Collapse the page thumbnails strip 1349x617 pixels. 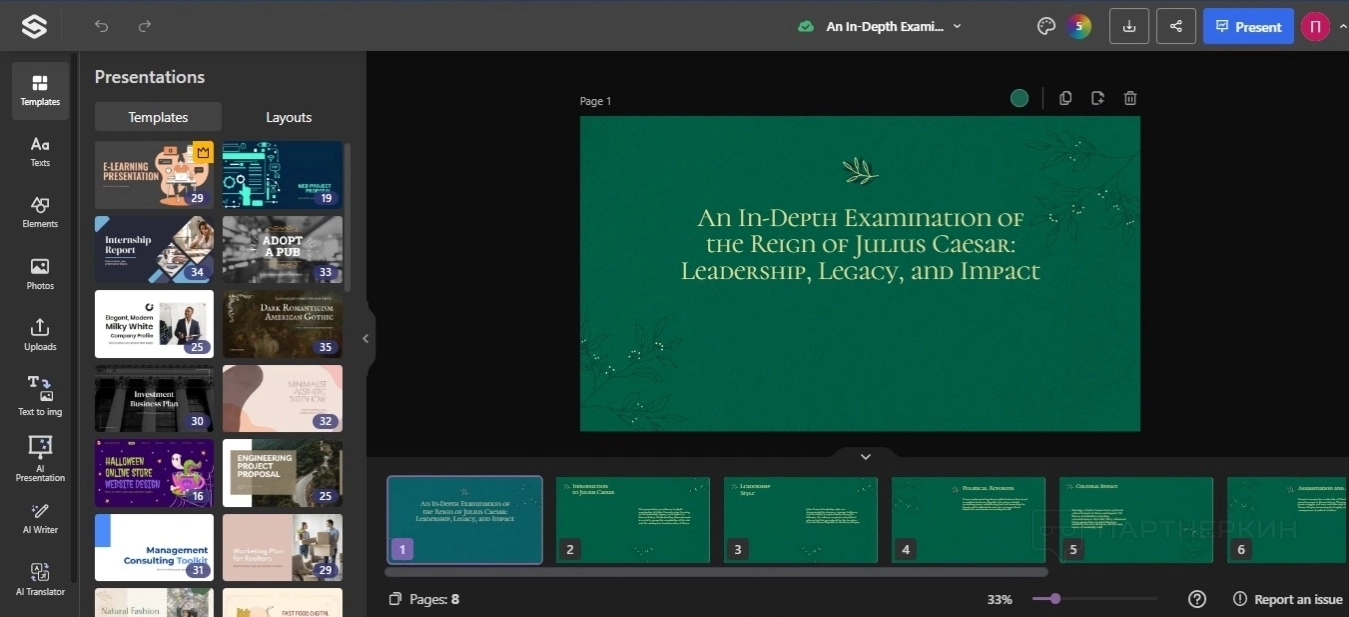(x=865, y=457)
